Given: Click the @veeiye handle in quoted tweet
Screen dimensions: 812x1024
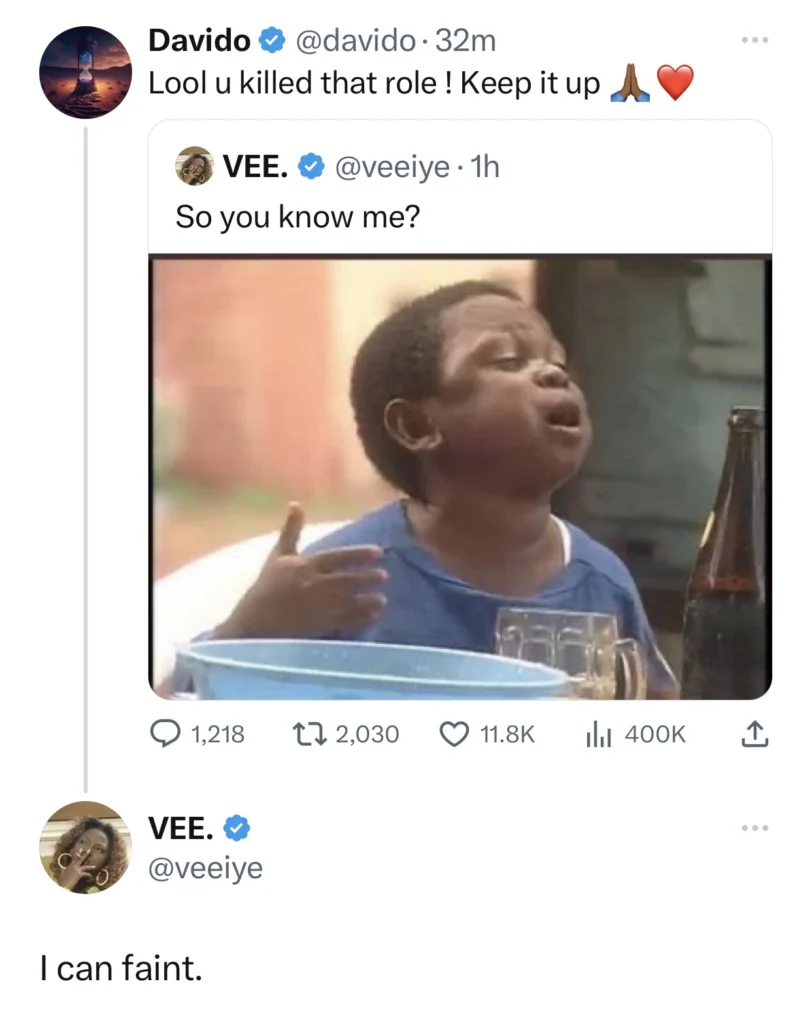Looking at the screenshot, I should click(x=391, y=167).
